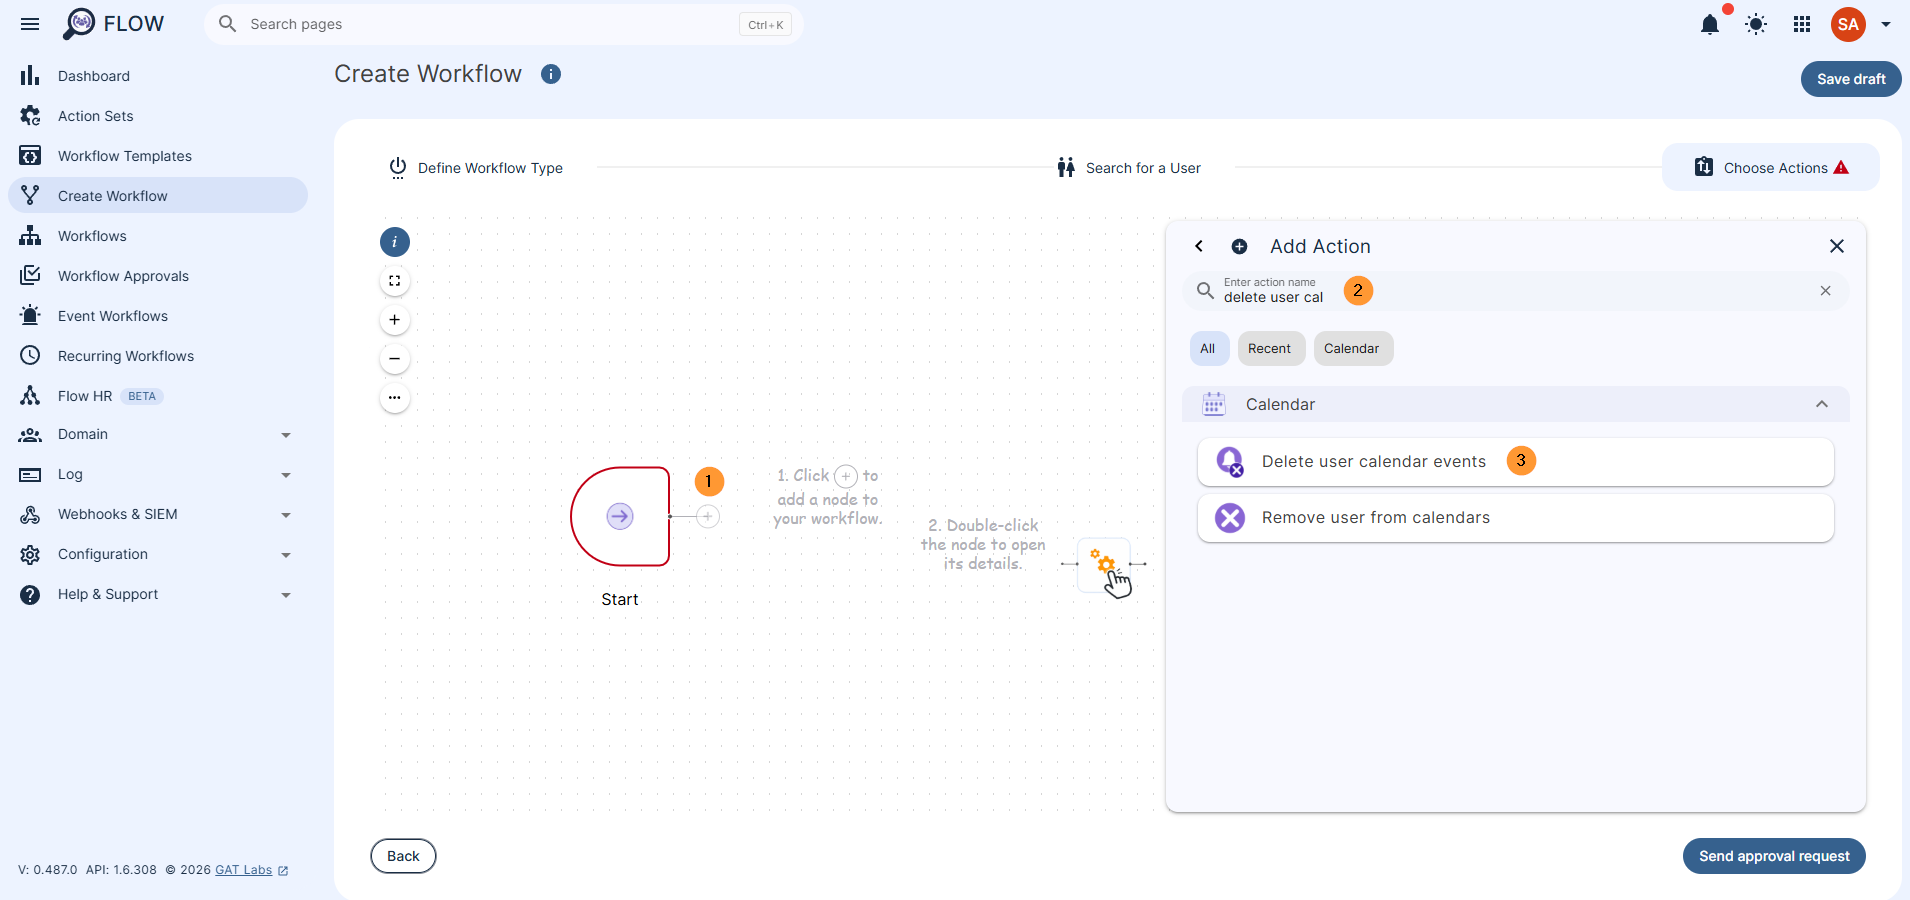This screenshot has width=1910, height=900.
Task: Zoom in on the workflow canvas
Action: (x=395, y=320)
